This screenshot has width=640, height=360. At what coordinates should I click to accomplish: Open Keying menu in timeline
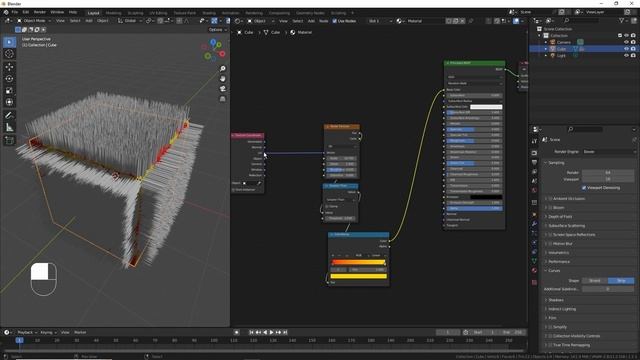coord(48,332)
